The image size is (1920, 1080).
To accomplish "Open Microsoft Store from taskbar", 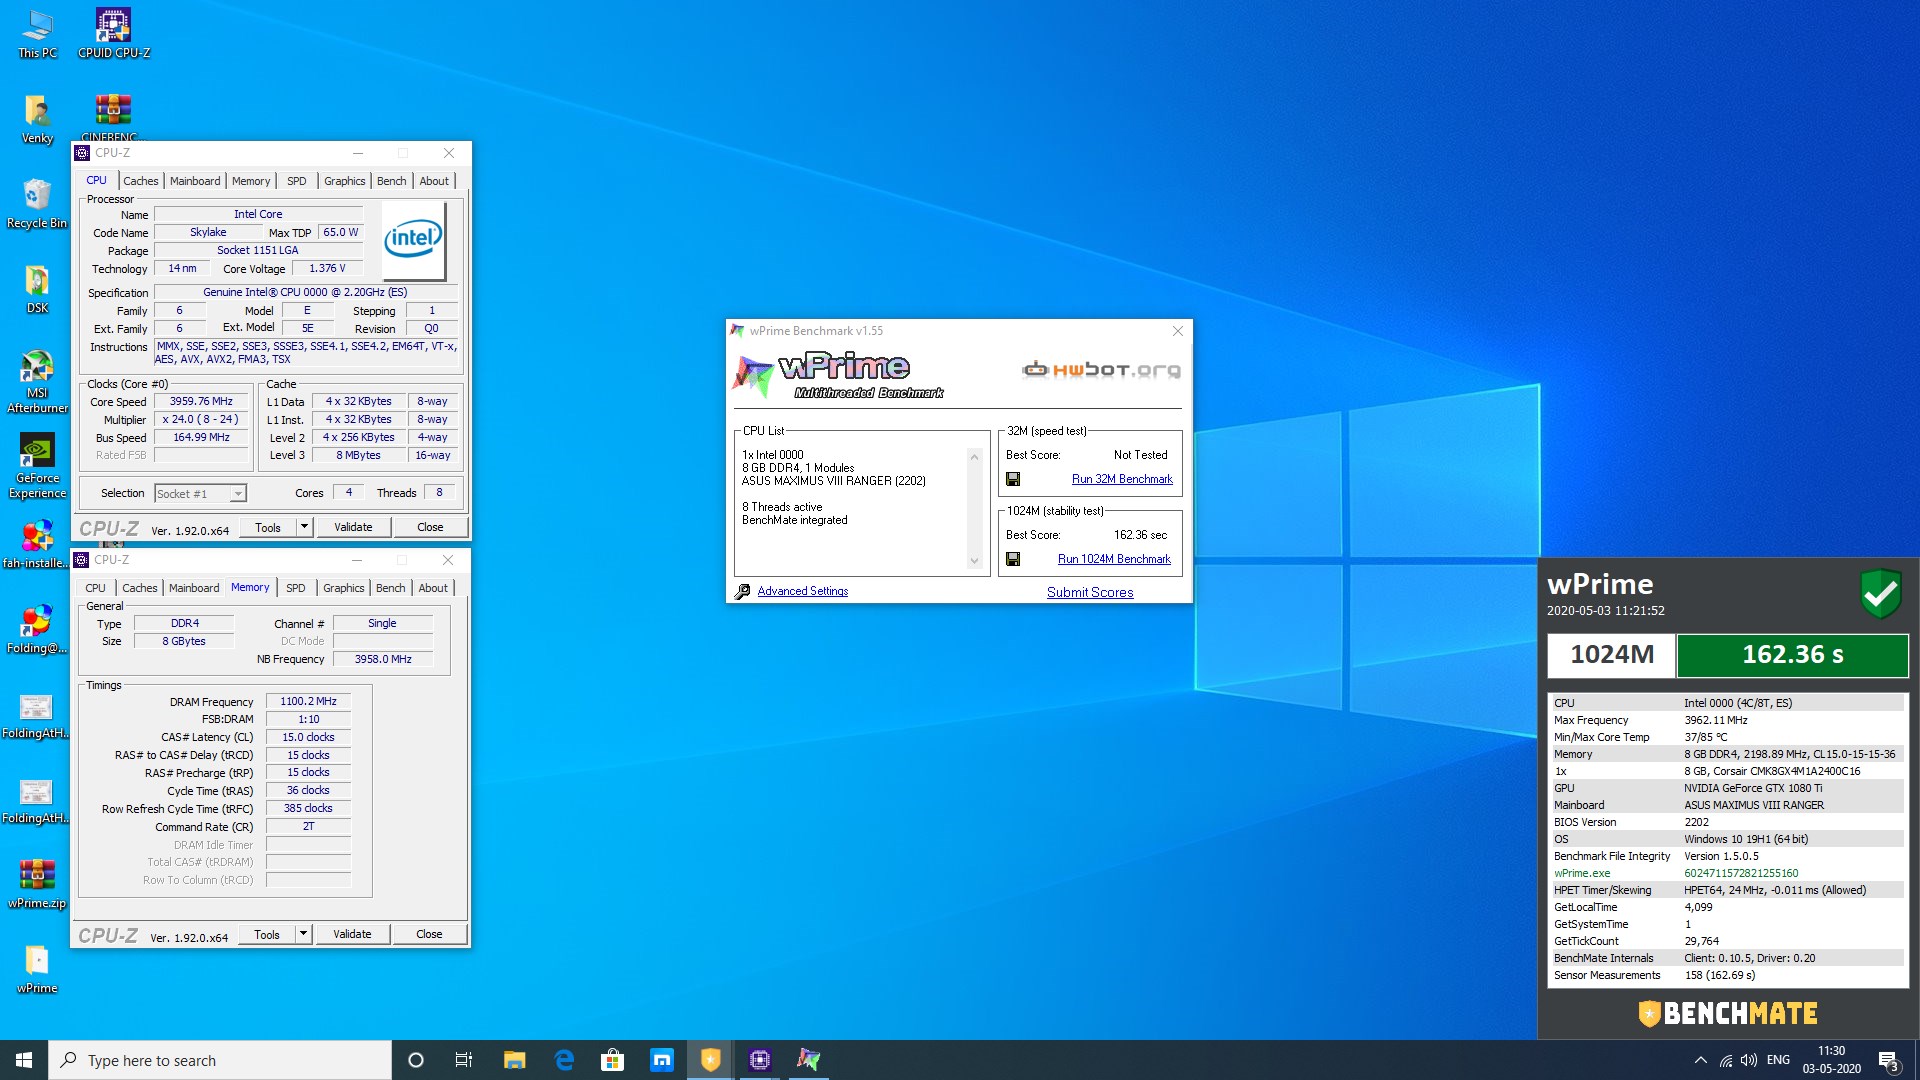I will [613, 1060].
